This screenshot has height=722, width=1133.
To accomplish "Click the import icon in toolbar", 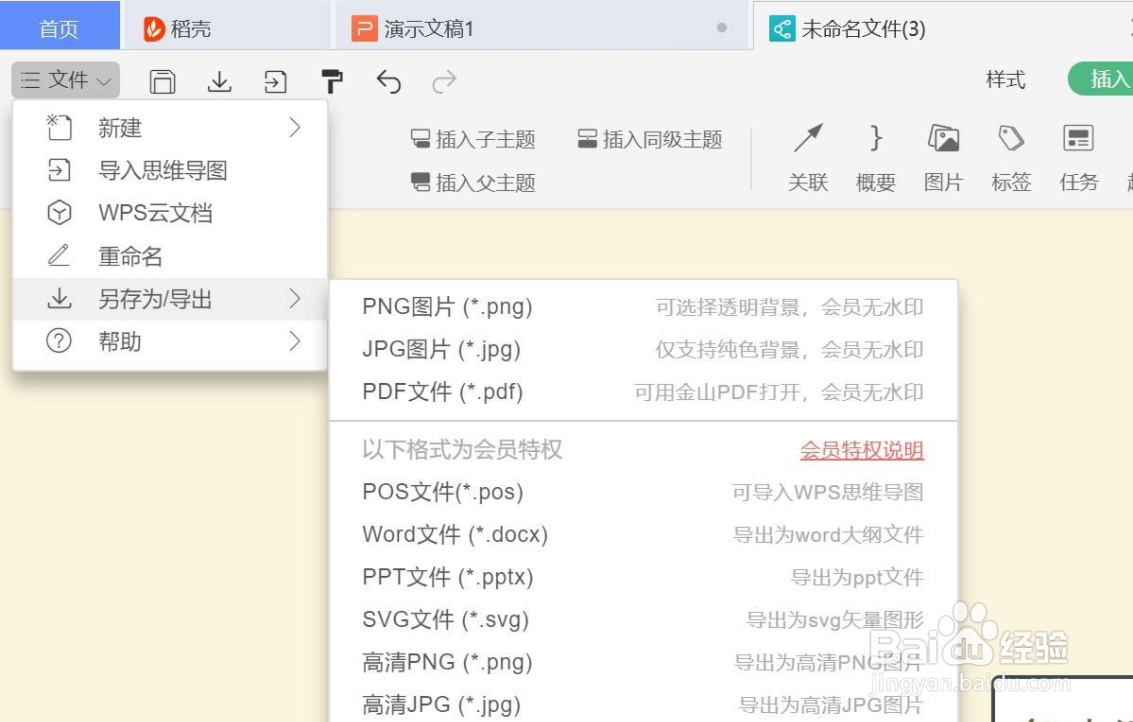I will coord(275,82).
